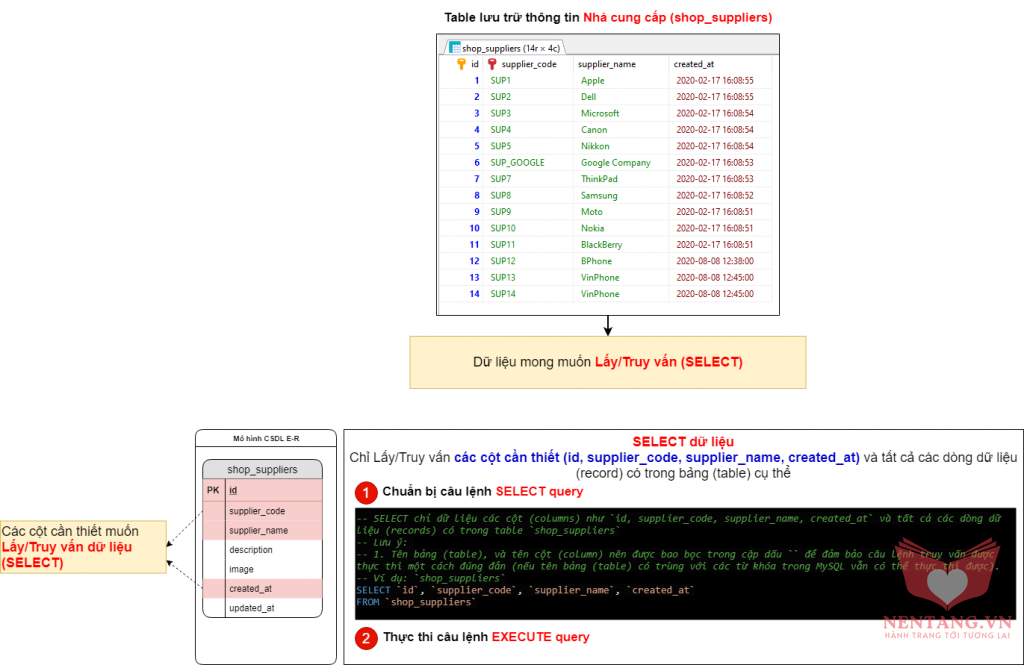Select the Google Company supplier cell
The height and width of the screenshot is (665, 1024).
(x=615, y=162)
